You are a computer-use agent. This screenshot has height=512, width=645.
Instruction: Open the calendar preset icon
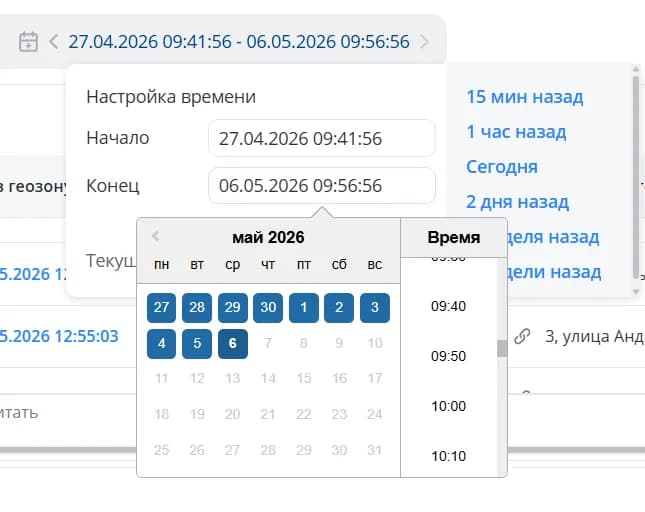click(28, 42)
